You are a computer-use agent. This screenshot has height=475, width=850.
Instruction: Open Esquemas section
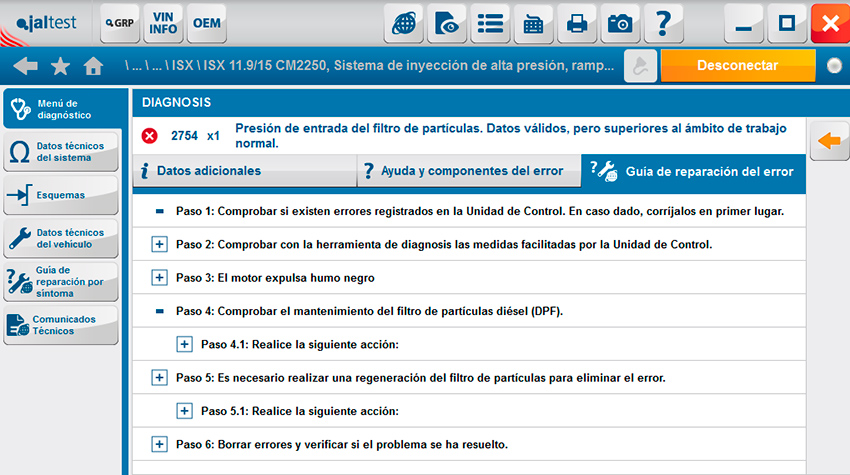tap(61, 195)
